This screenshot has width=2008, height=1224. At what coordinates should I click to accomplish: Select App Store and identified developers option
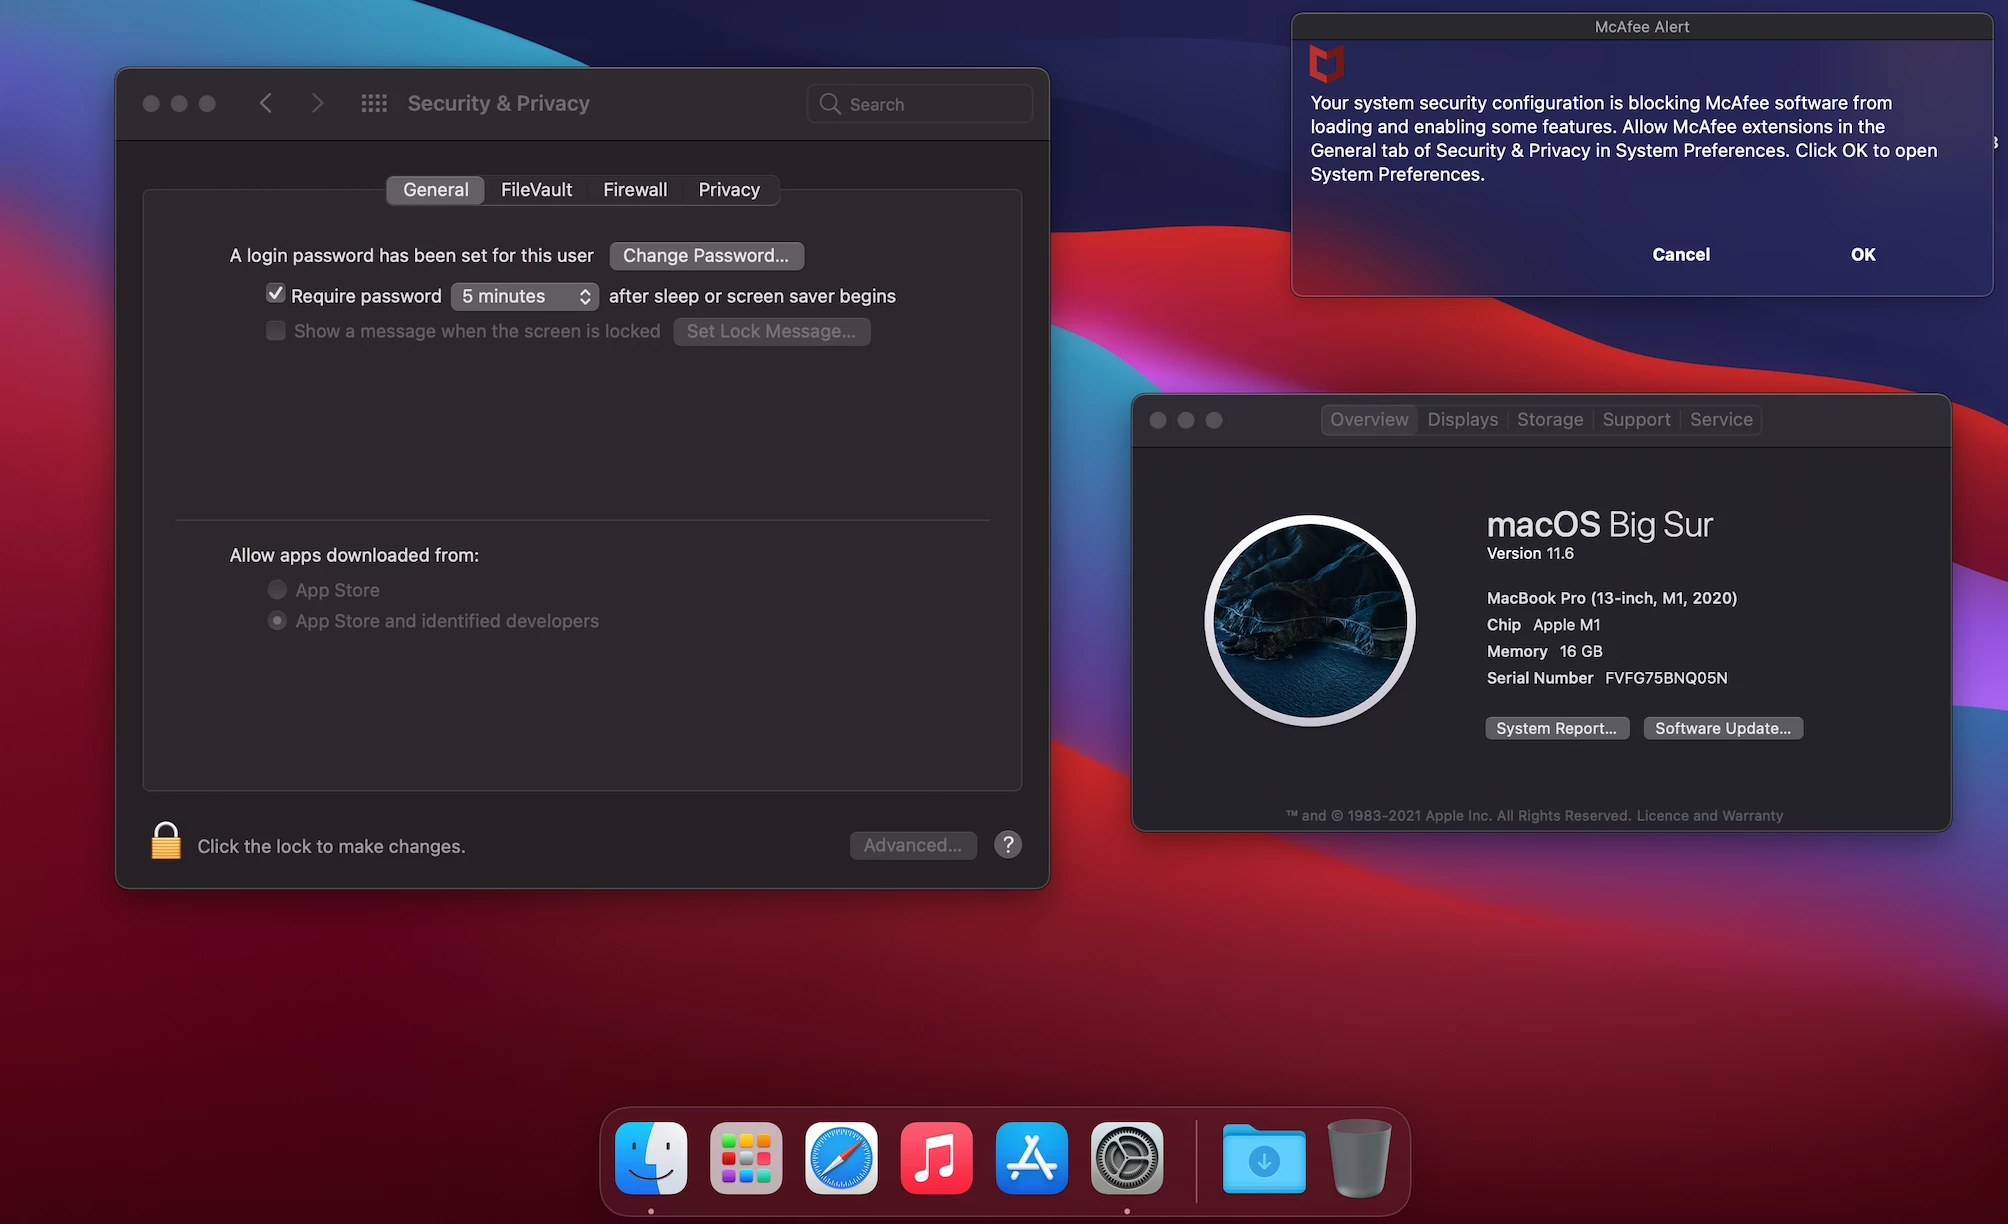[x=277, y=621]
